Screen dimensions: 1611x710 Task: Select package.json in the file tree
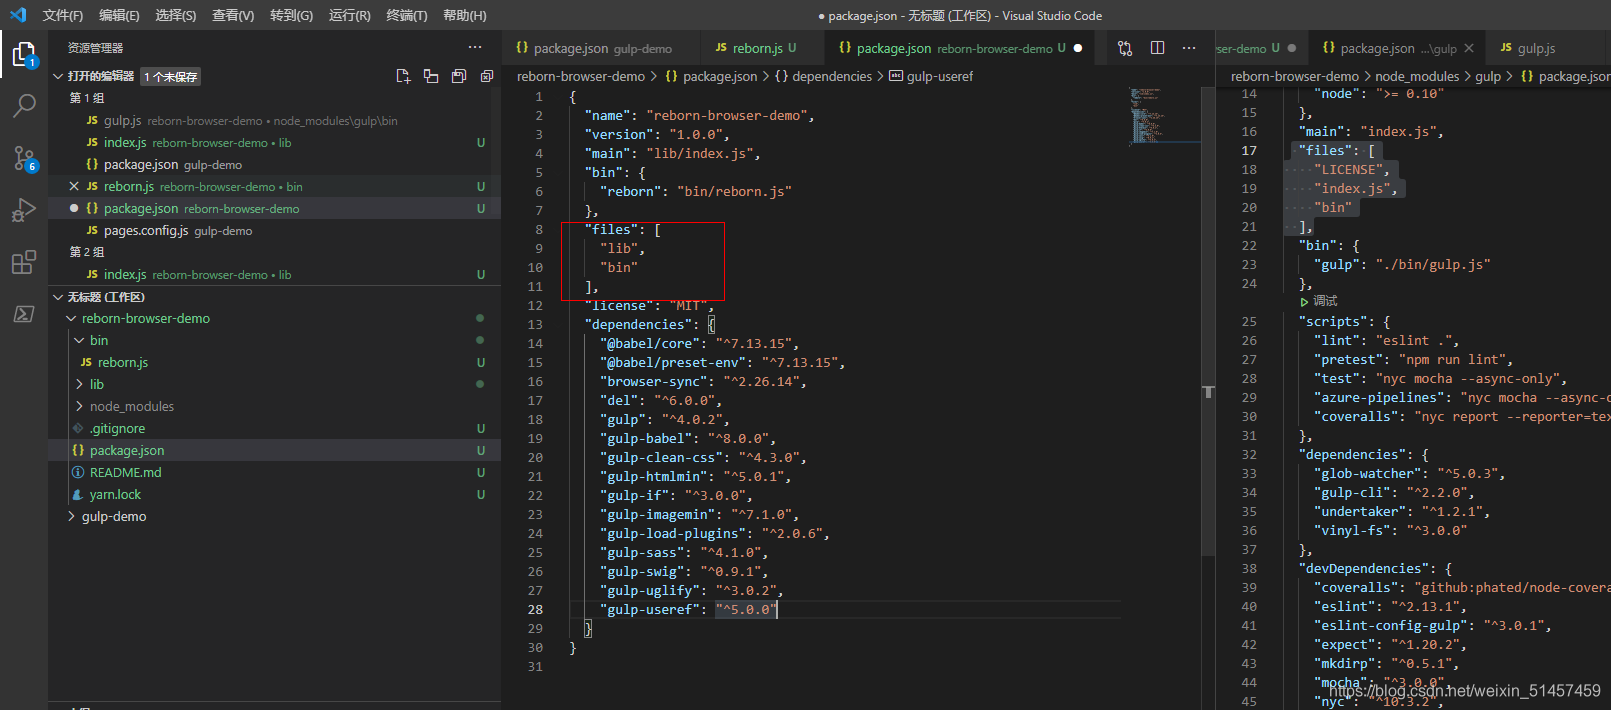pyautogui.click(x=274, y=450)
